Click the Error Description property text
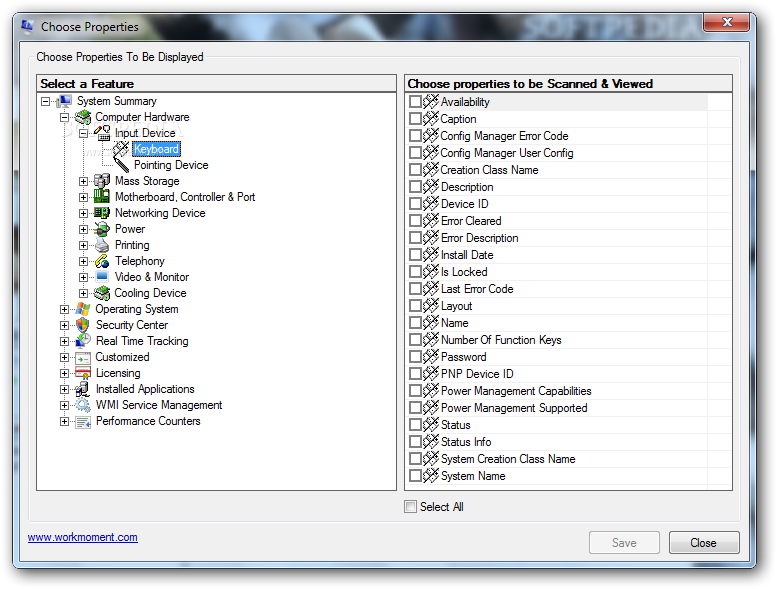 point(479,238)
